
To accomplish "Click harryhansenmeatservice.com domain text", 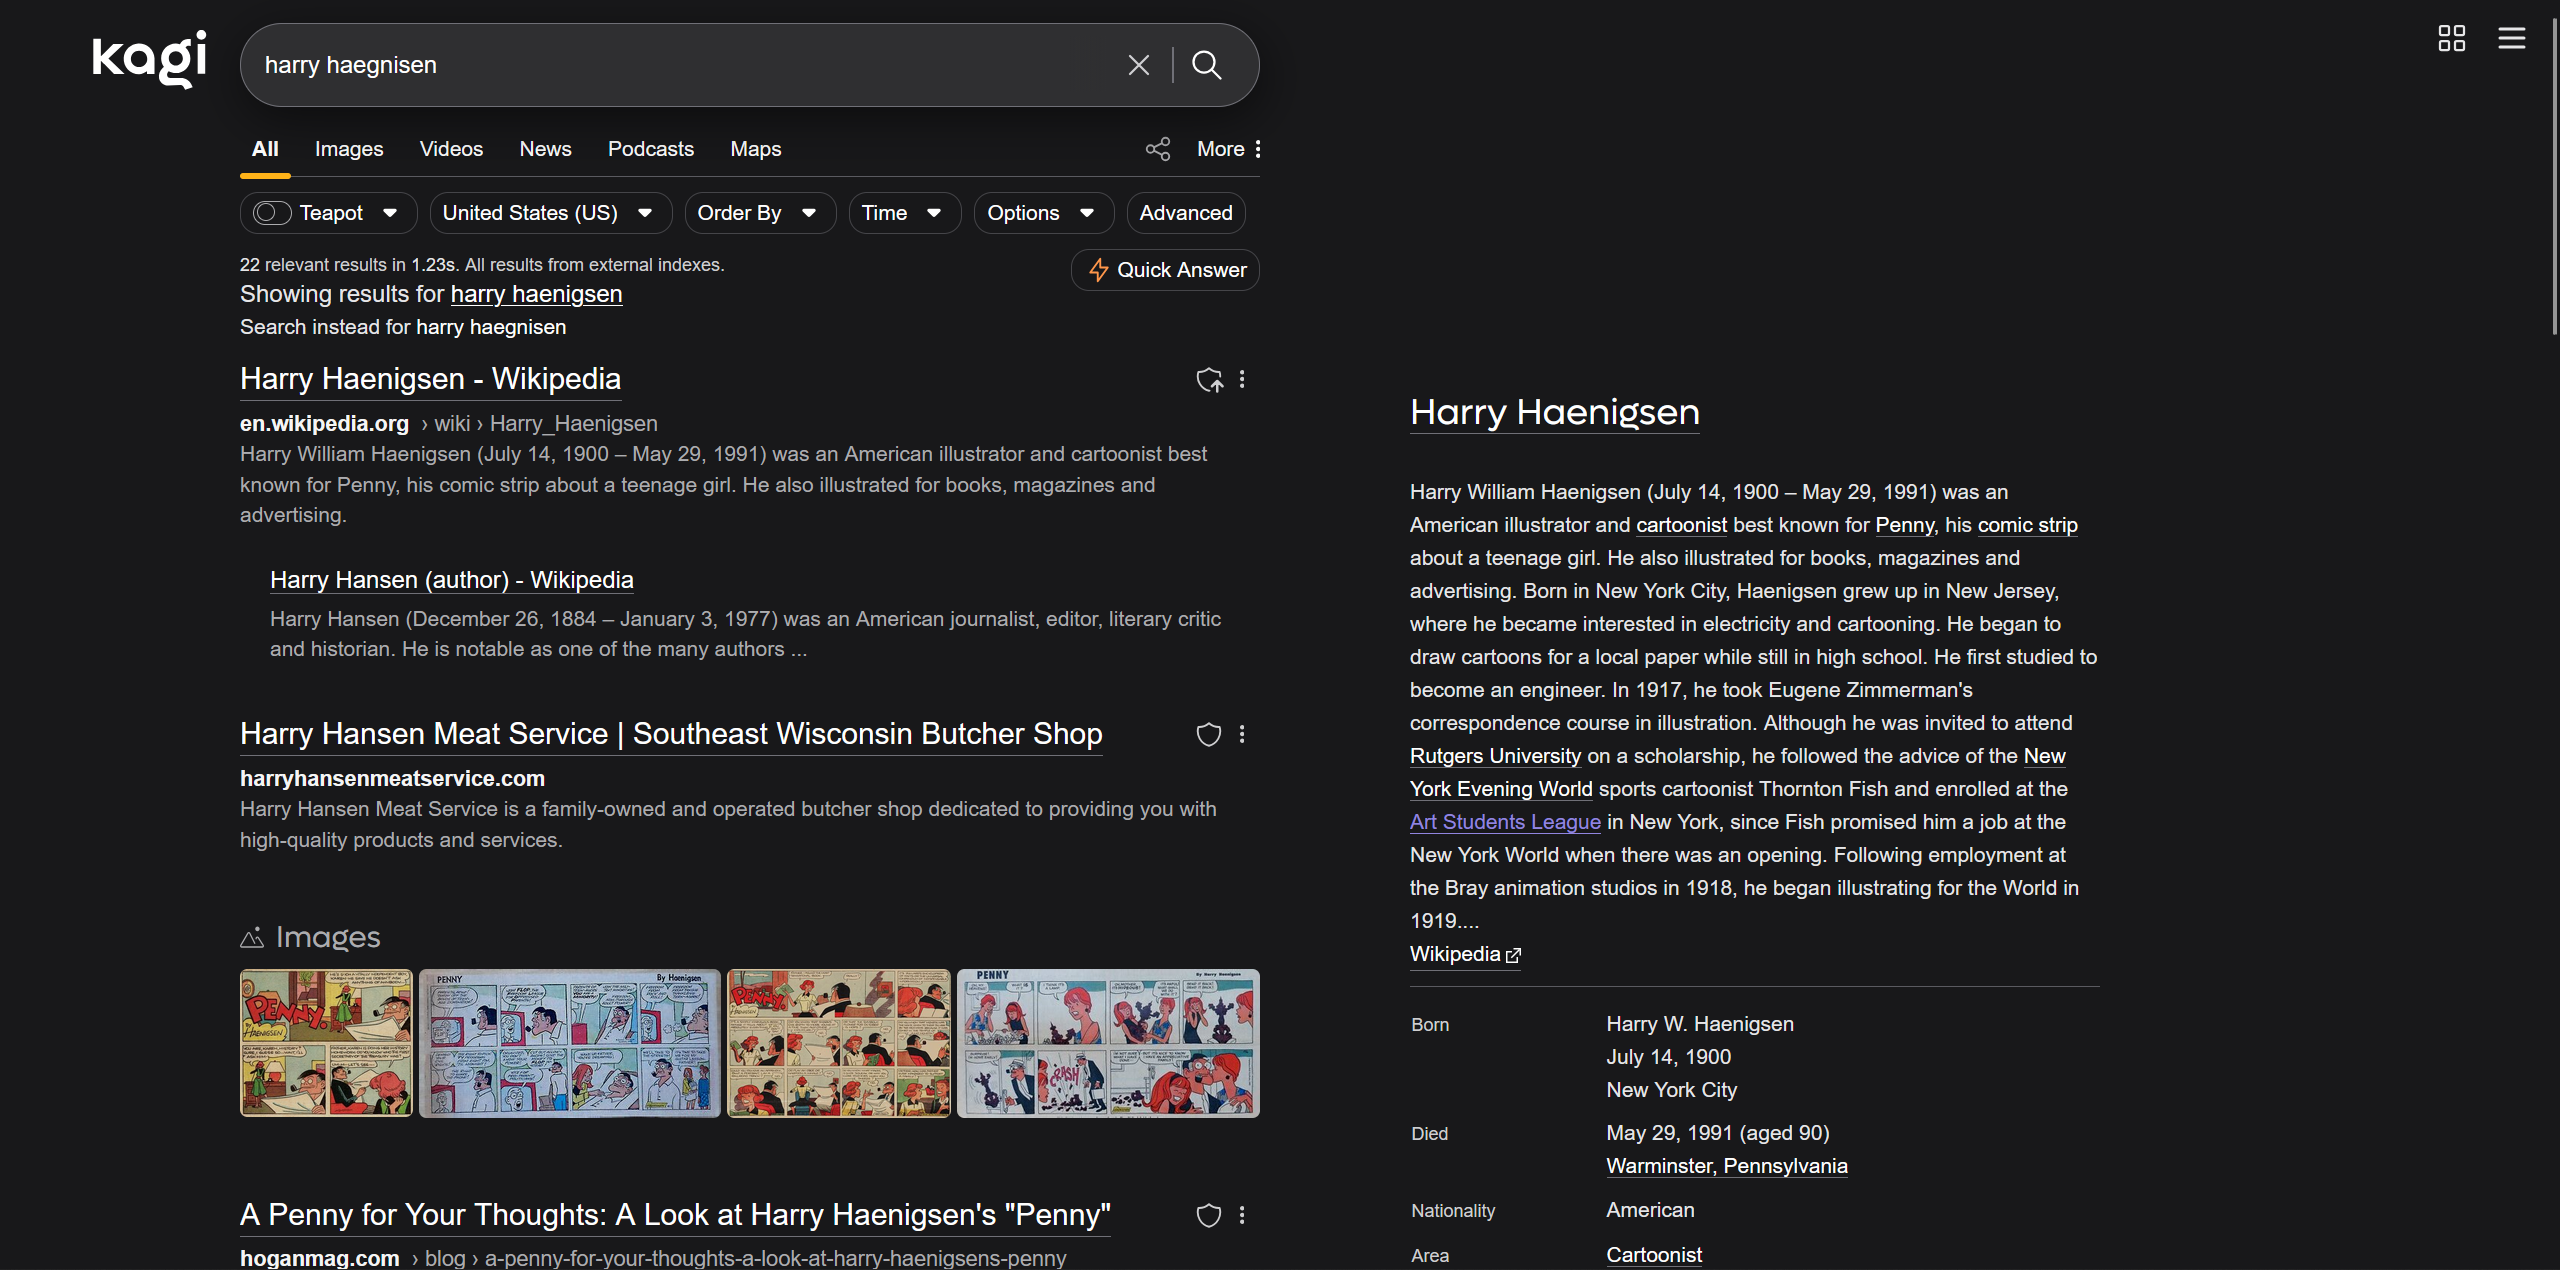I will pos(392,779).
